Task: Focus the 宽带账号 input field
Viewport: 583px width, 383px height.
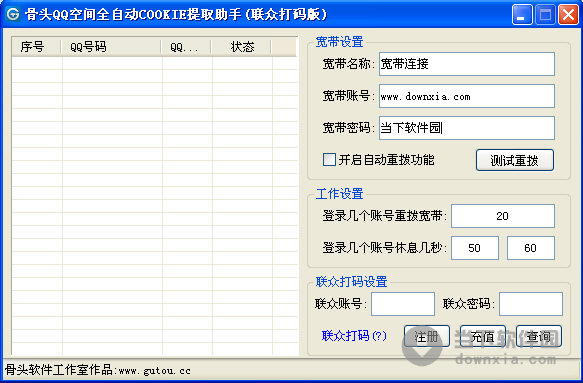Action: (467, 96)
